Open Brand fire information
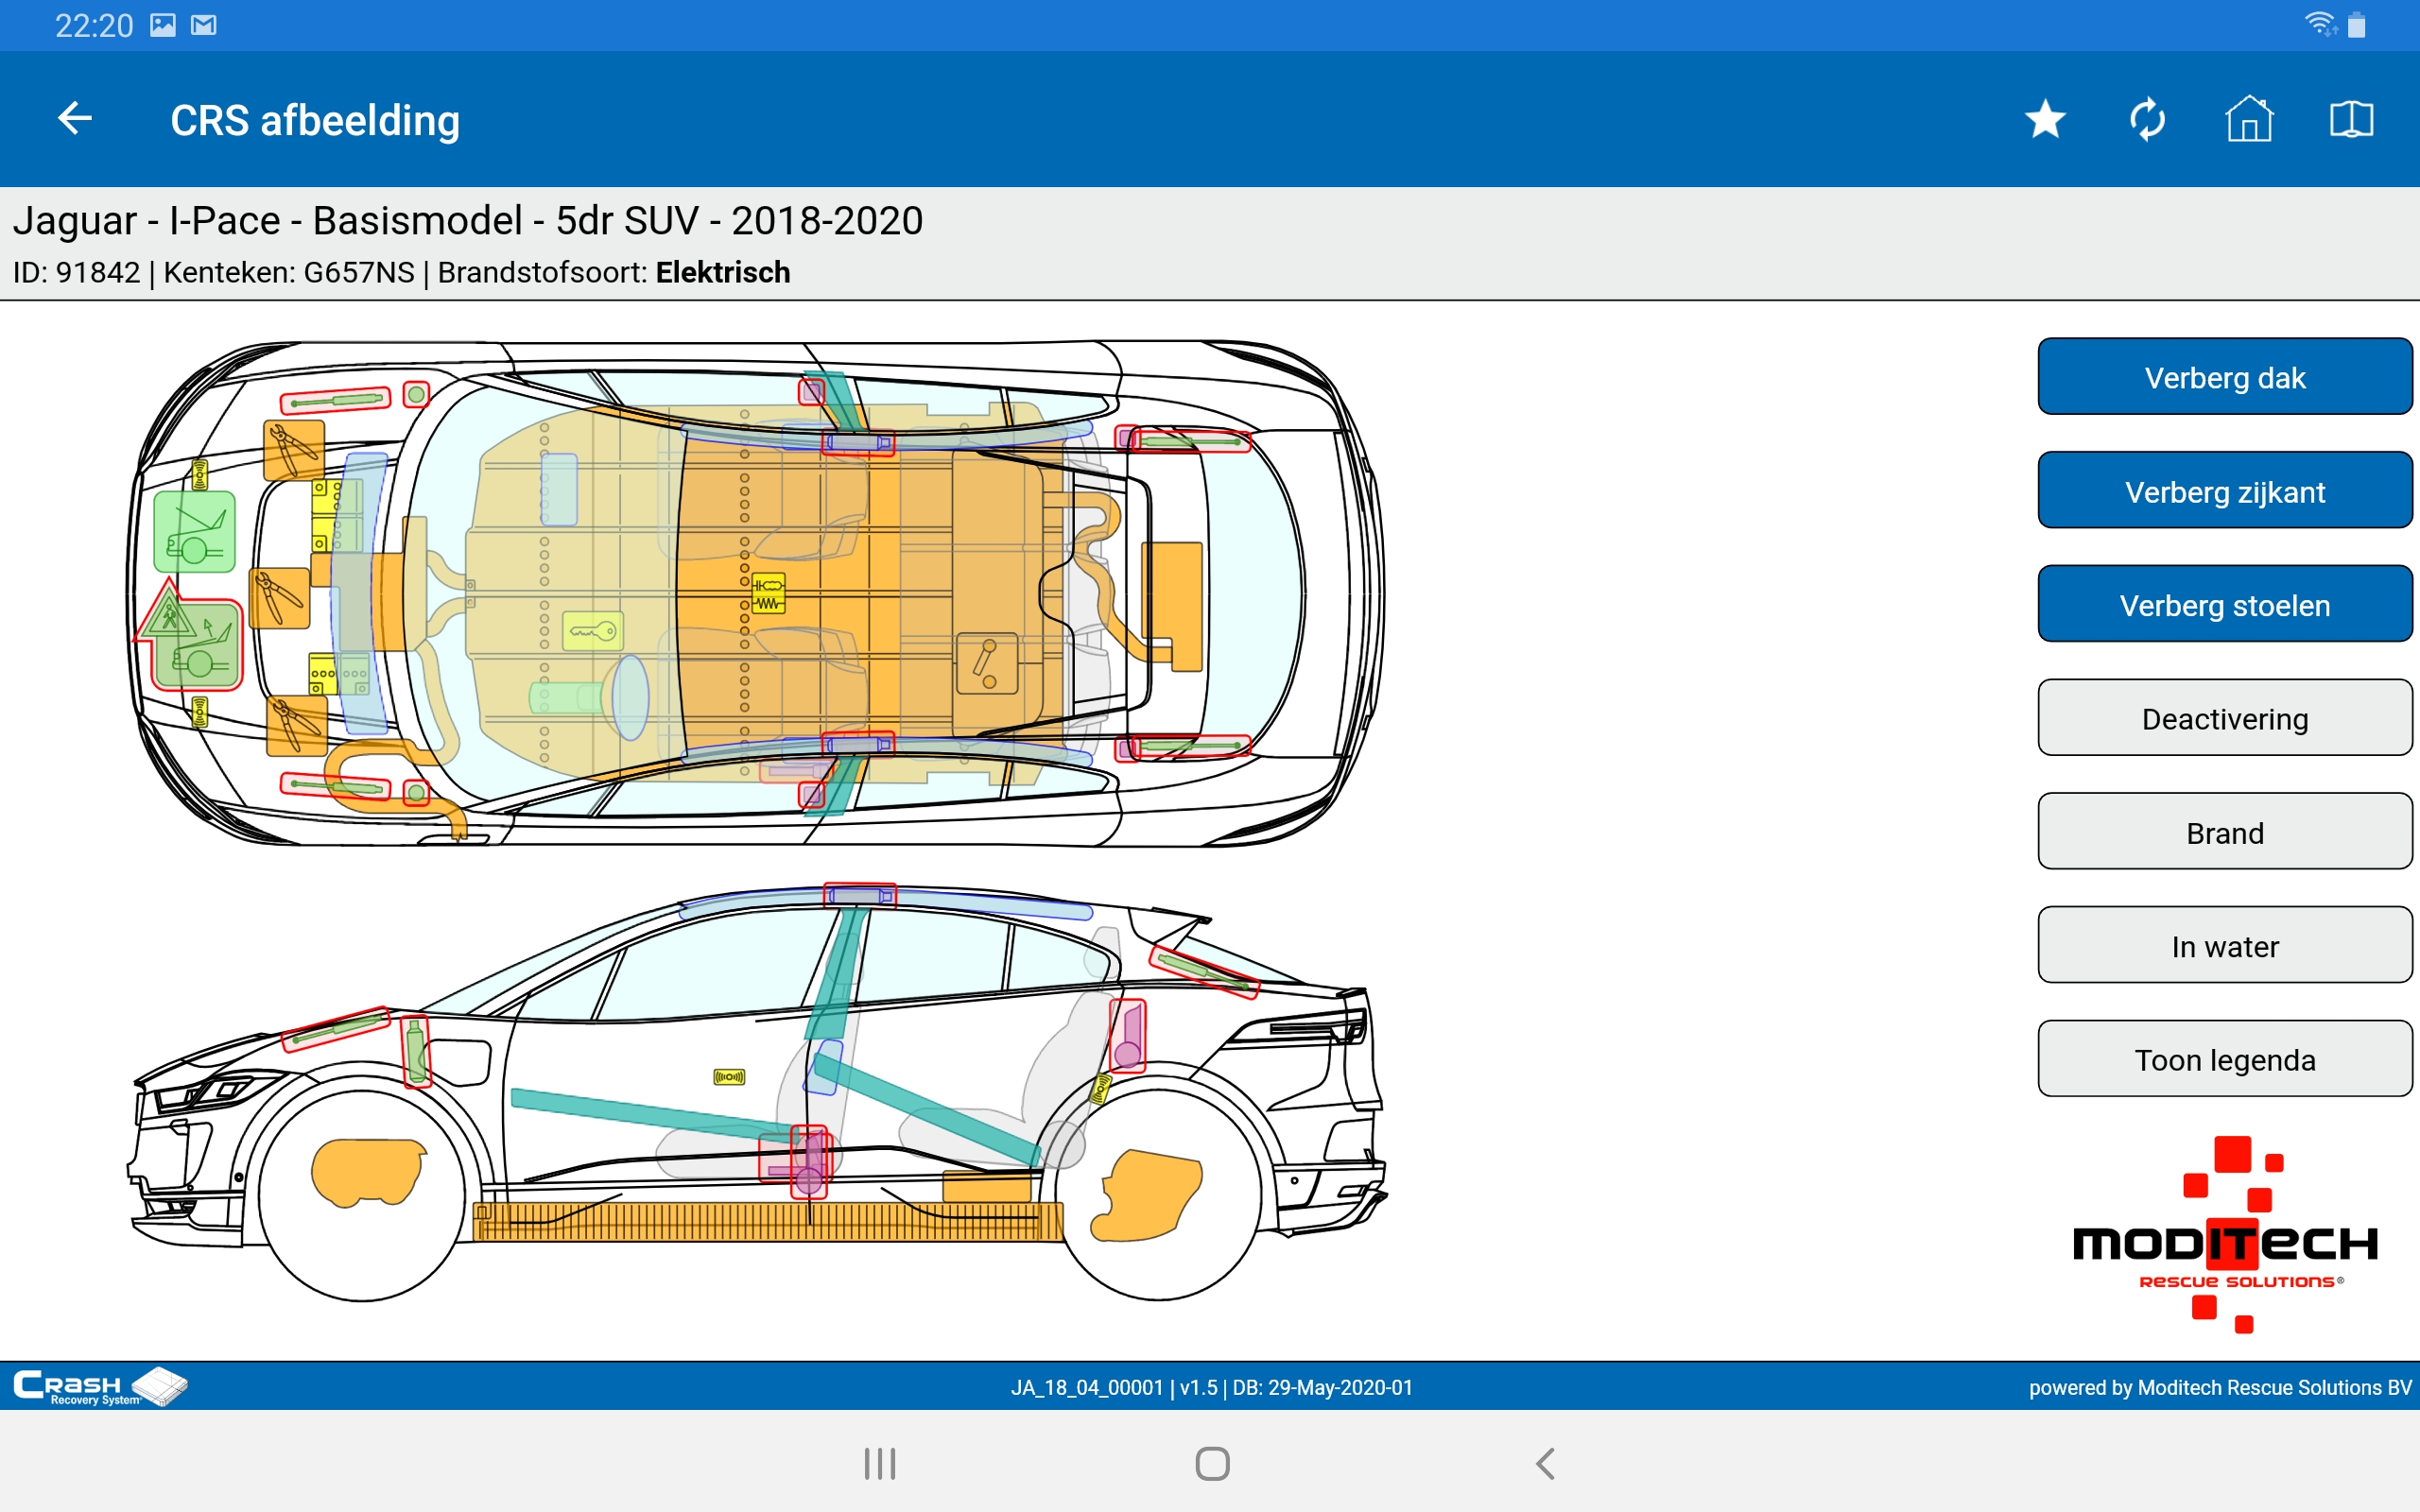This screenshot has width=2420, height=1512. (x=2225, y=832)
